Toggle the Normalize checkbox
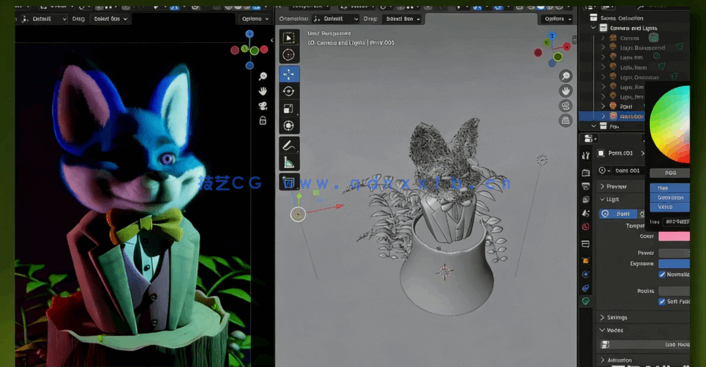706x367 pixels. [x=662, y=274]
